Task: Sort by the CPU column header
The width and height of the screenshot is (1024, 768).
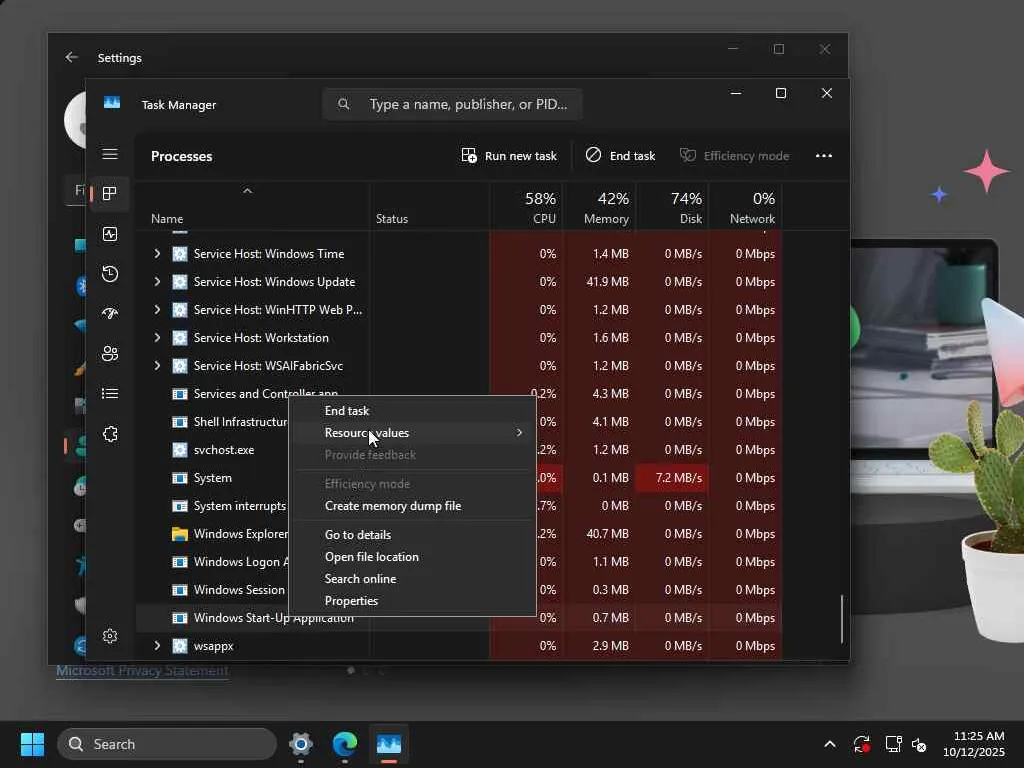Action: coord(526,207)
